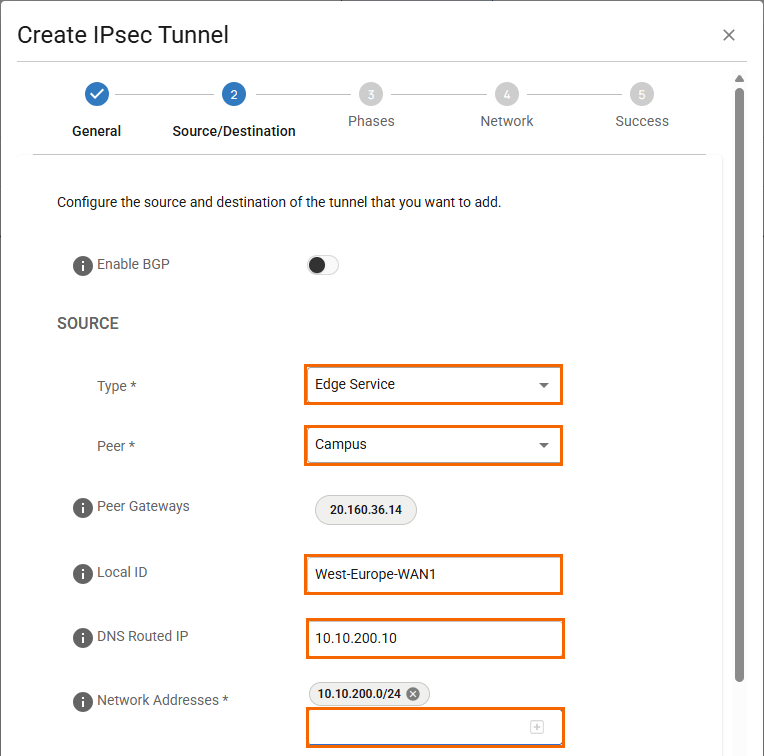
Task: Remove the 10.10.200.0/24 network address chip
Action: (413, 694)
